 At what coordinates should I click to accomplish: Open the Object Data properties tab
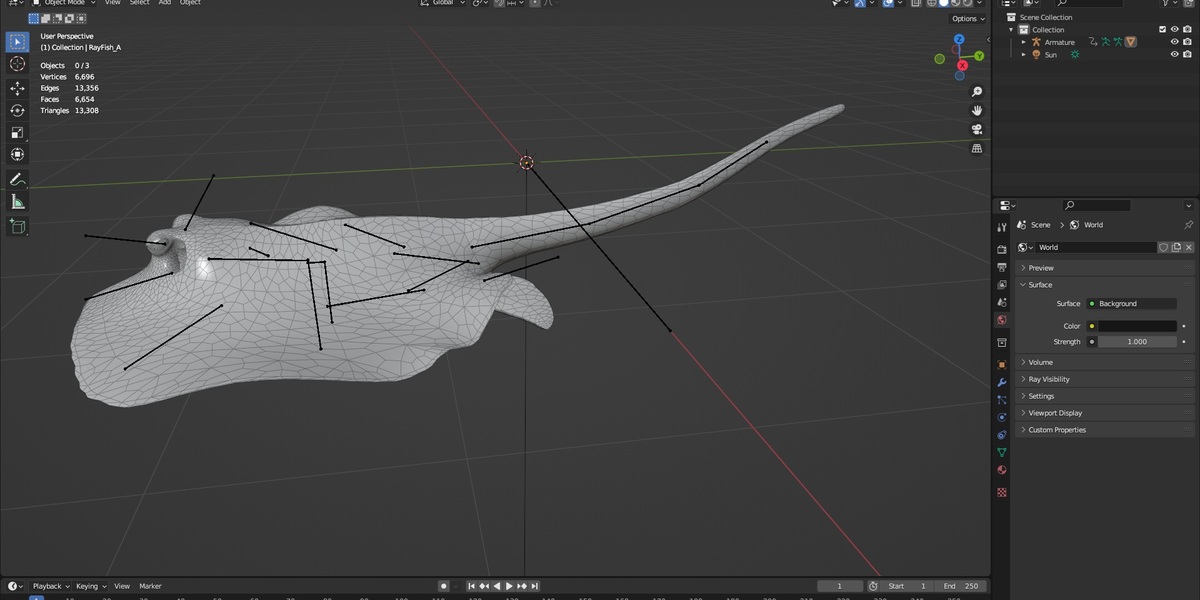(1002, 453)
